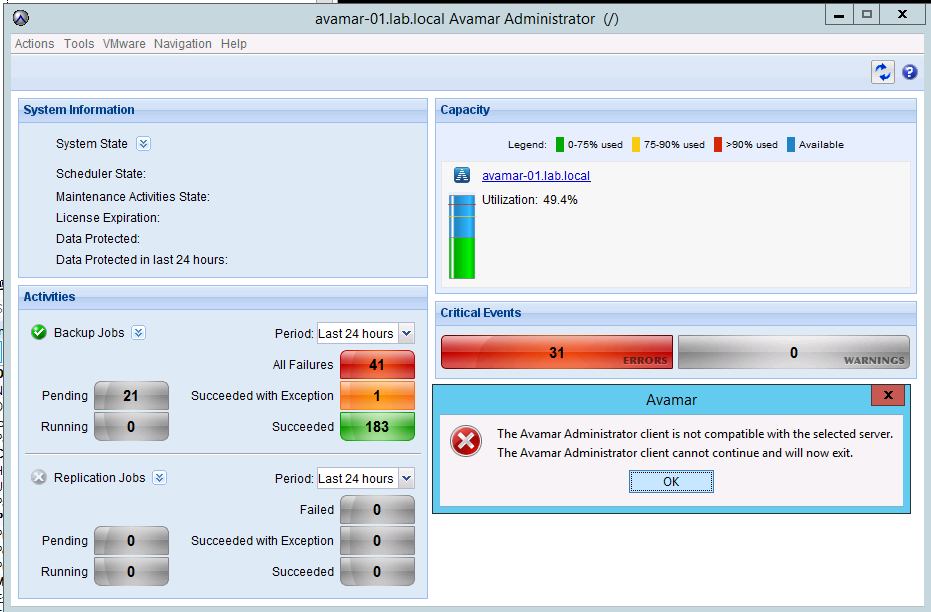Open the Actions menu
Screen dimensions: 931x612
[x=34, y=44]
